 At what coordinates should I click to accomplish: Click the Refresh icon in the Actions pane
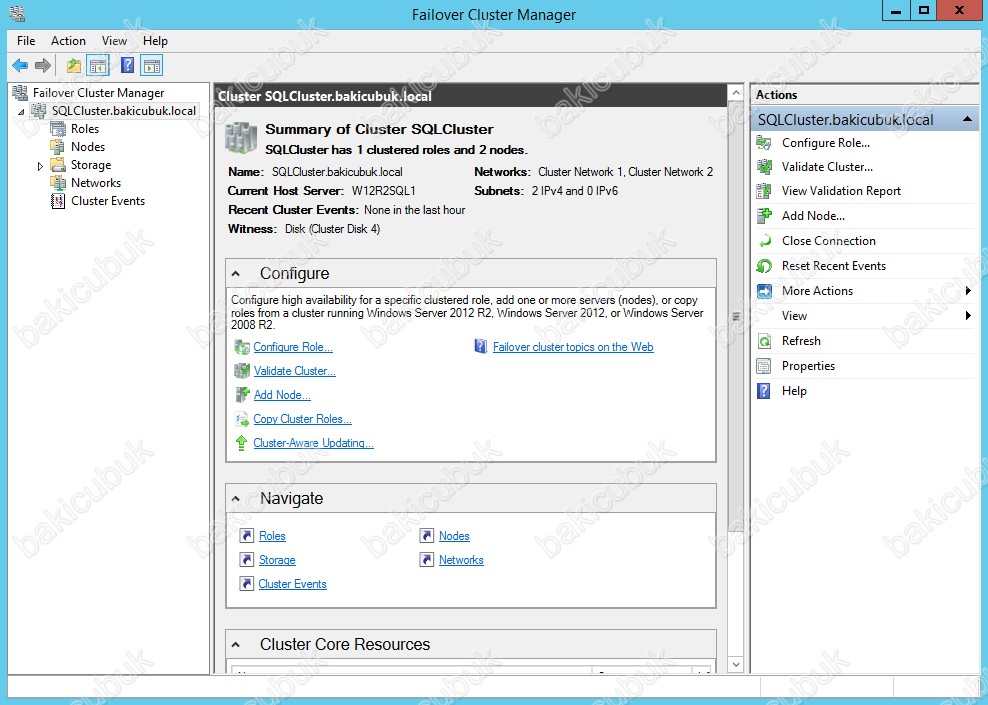coord(764,341)
